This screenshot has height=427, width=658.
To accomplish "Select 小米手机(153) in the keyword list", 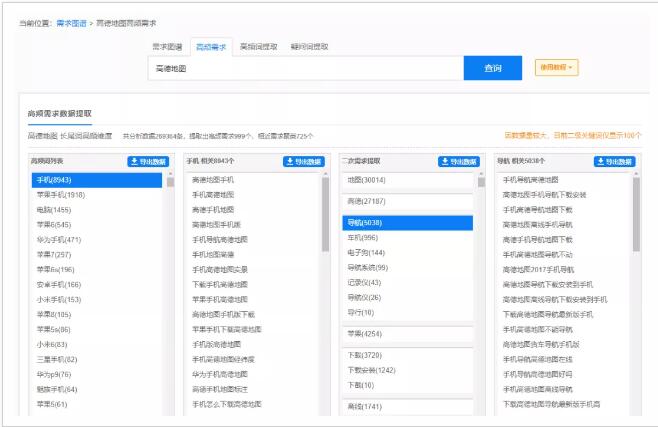I will (x=59, y=300).
